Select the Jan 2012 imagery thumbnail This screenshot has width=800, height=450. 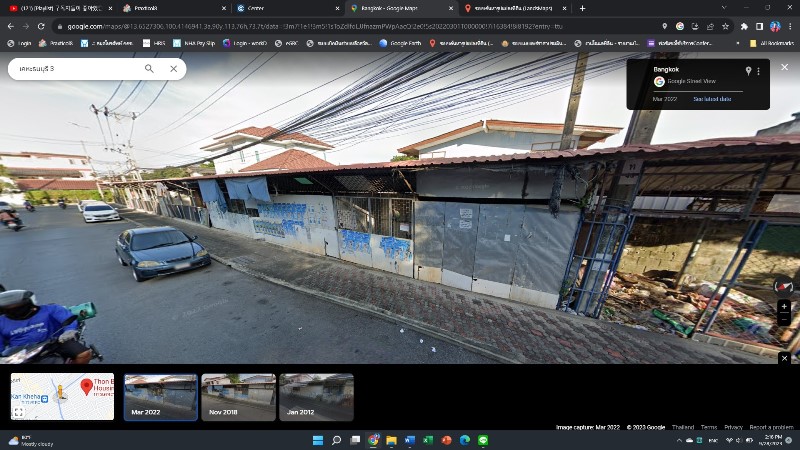(x=316, y=397)
